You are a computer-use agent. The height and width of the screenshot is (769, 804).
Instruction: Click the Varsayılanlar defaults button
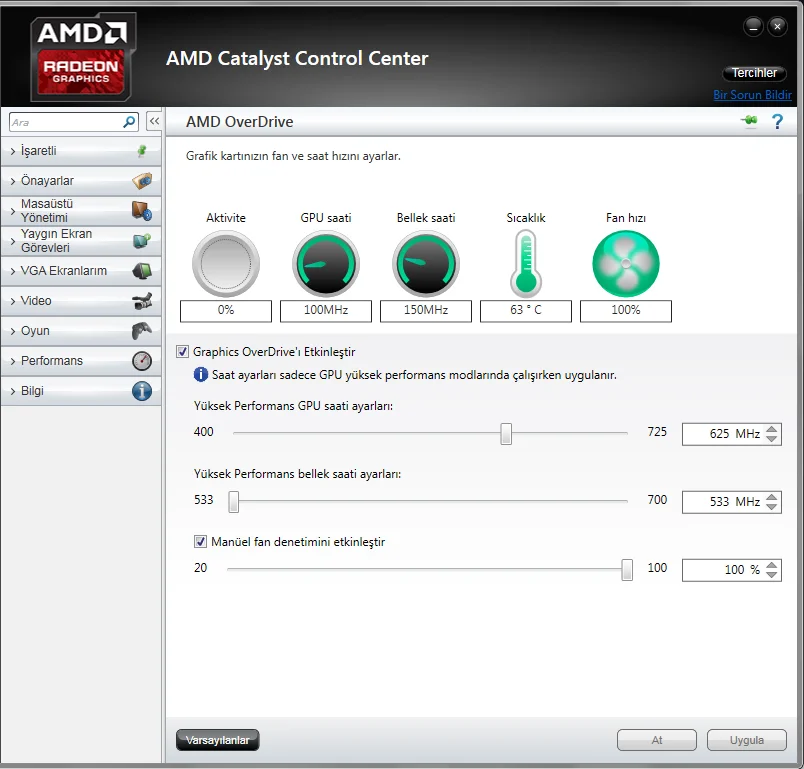pos(217,740)
